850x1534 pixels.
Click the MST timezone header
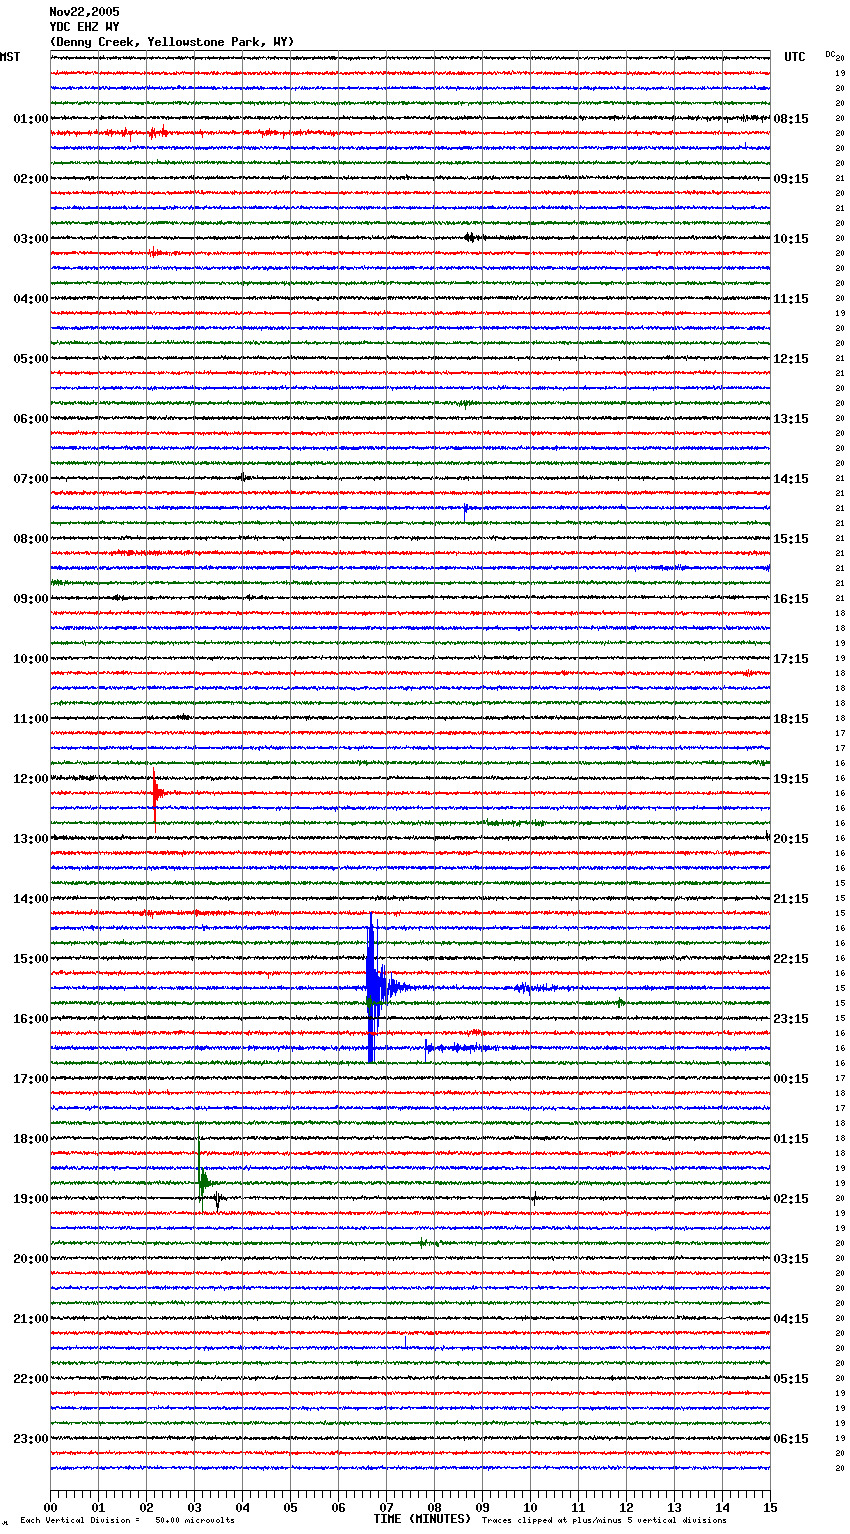tap(10, 57)
